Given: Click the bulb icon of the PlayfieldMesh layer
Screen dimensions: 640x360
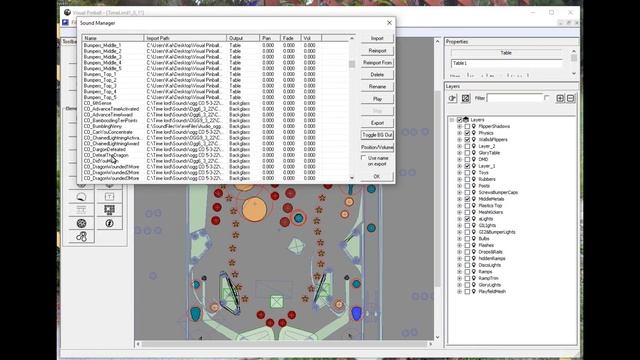Looking at the screenshot, I should click(x=474, y=291).
